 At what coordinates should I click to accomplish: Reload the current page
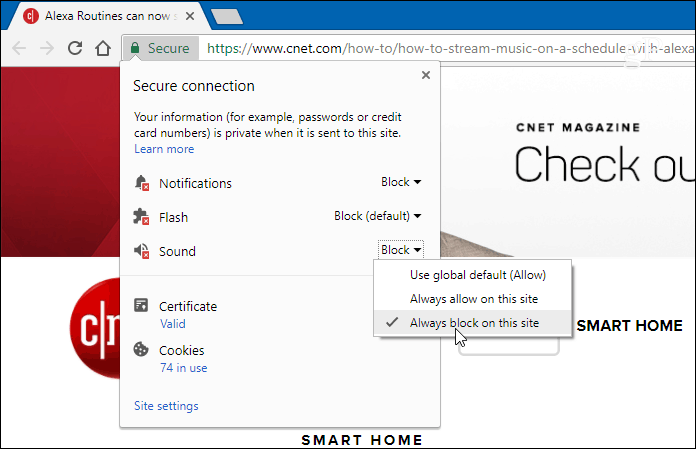coord(75,48)
